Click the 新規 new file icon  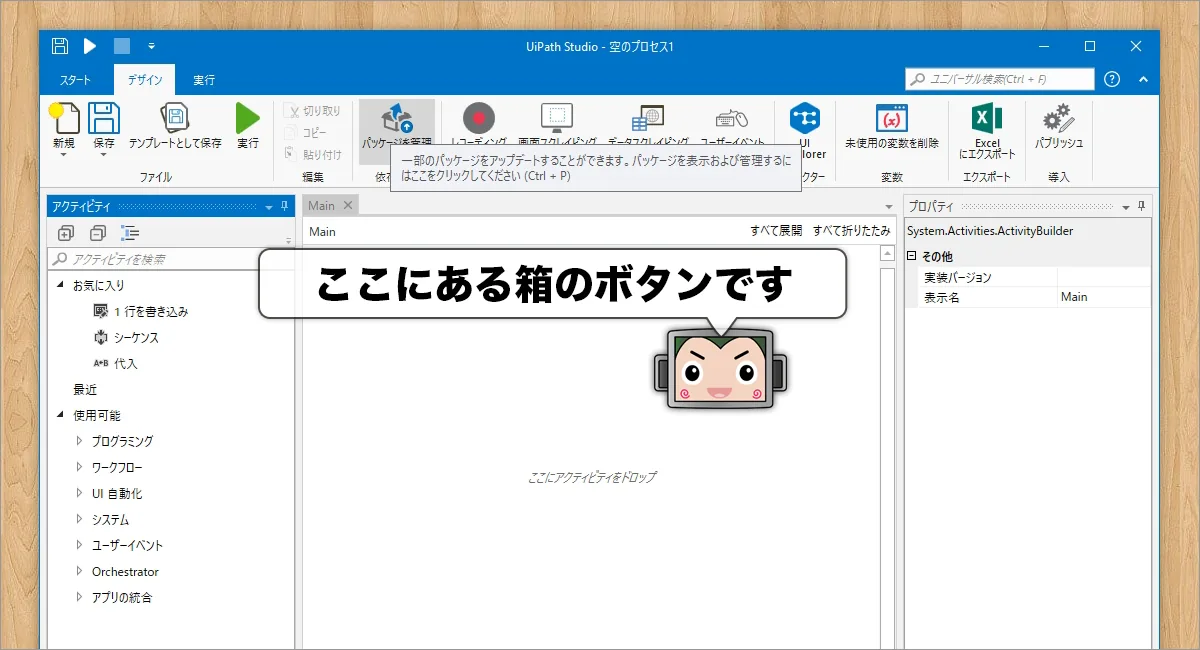click(x=63, y=119)
